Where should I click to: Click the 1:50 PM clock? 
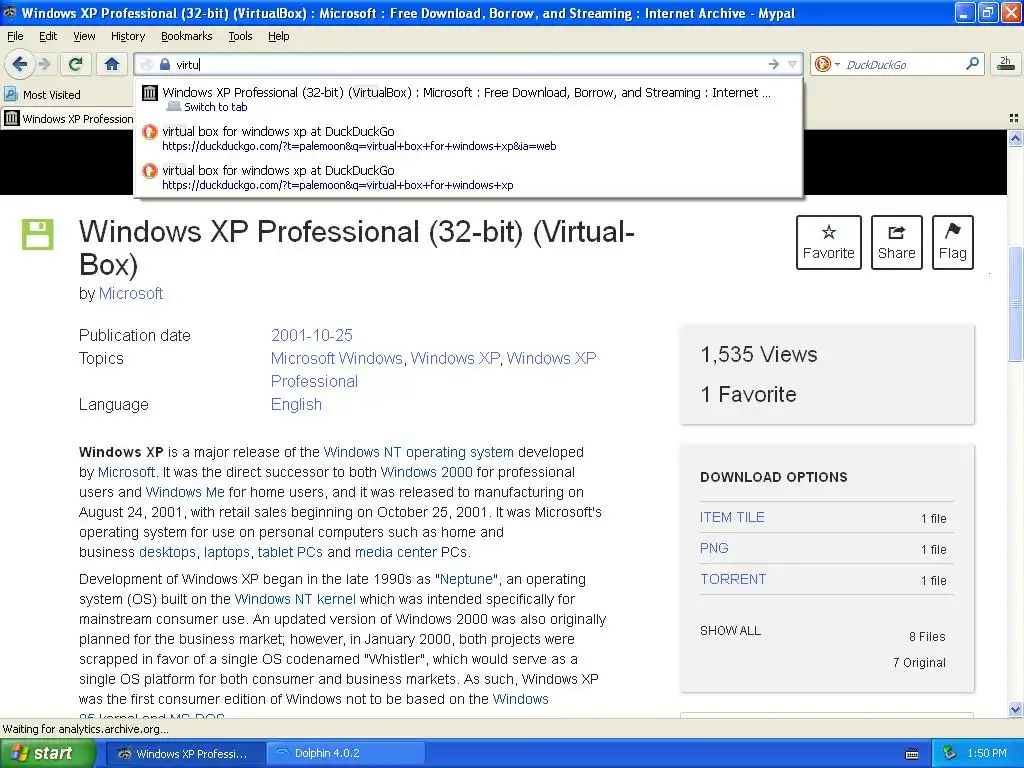pyautogui.click(x=987, y=754)
